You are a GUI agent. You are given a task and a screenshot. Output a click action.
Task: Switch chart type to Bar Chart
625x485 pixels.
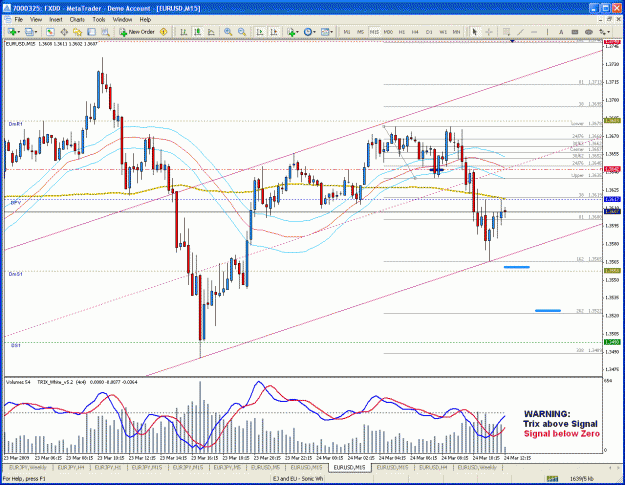click(x=184, y=32)
